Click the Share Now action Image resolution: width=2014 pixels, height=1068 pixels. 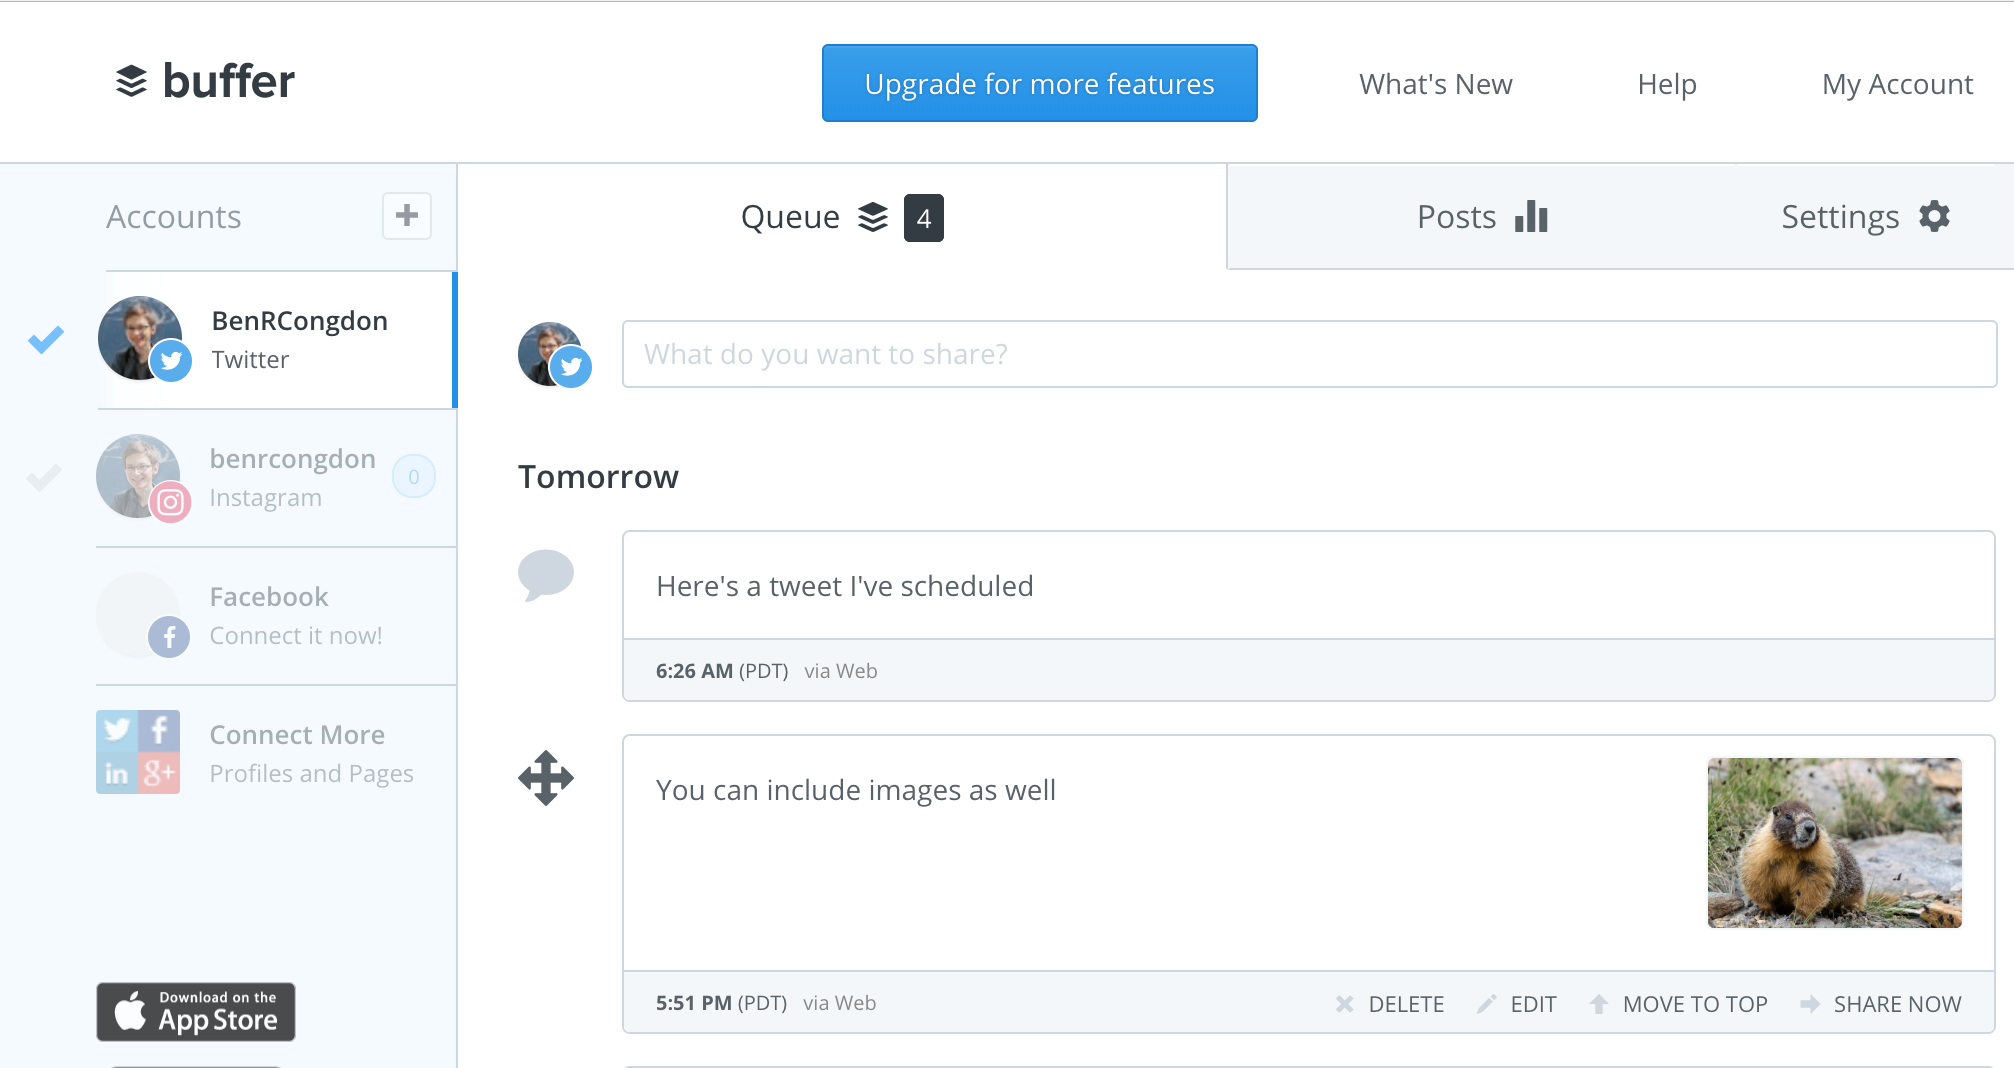click(1897, 1003)
